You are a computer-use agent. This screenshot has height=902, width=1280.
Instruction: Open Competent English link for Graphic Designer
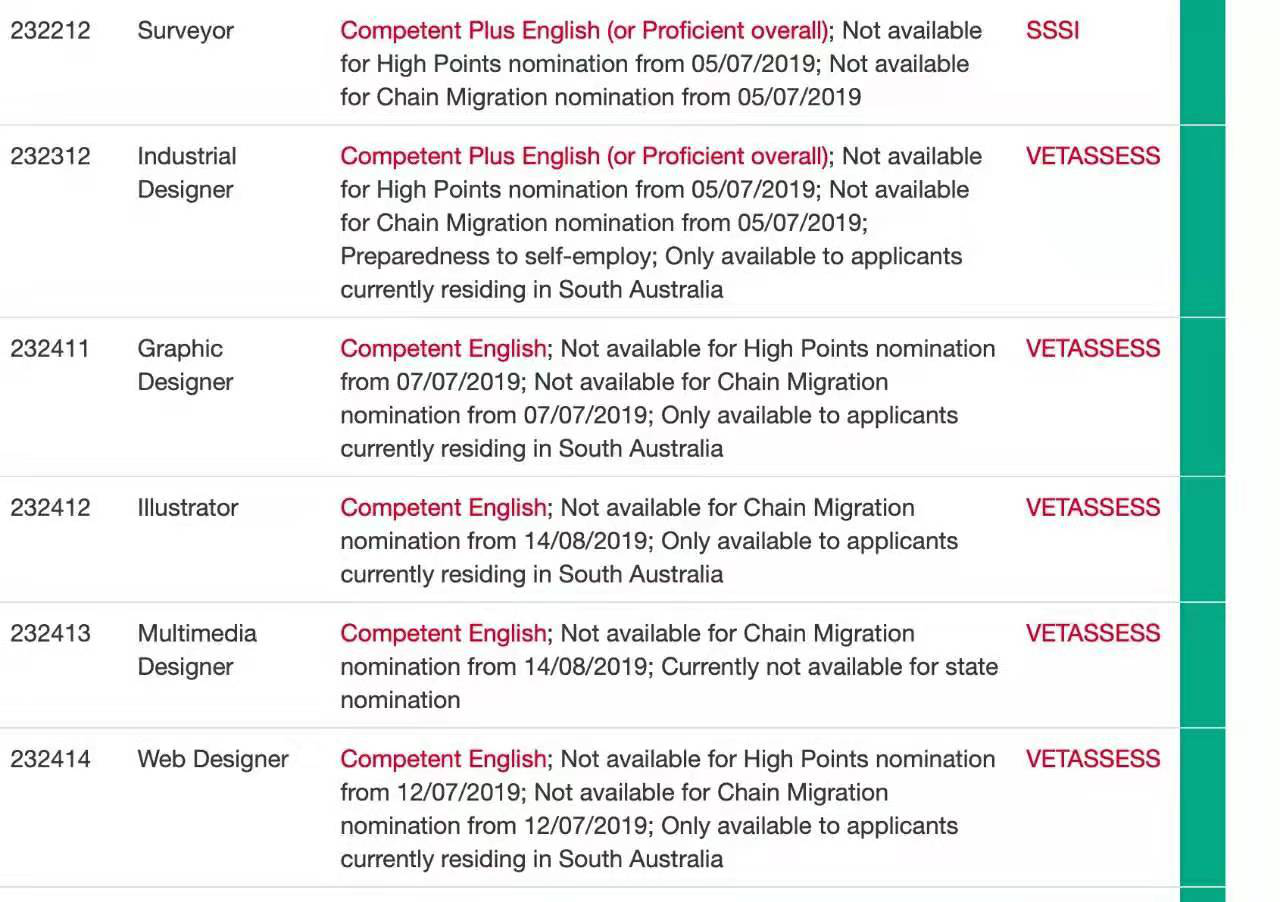[443, 349]
